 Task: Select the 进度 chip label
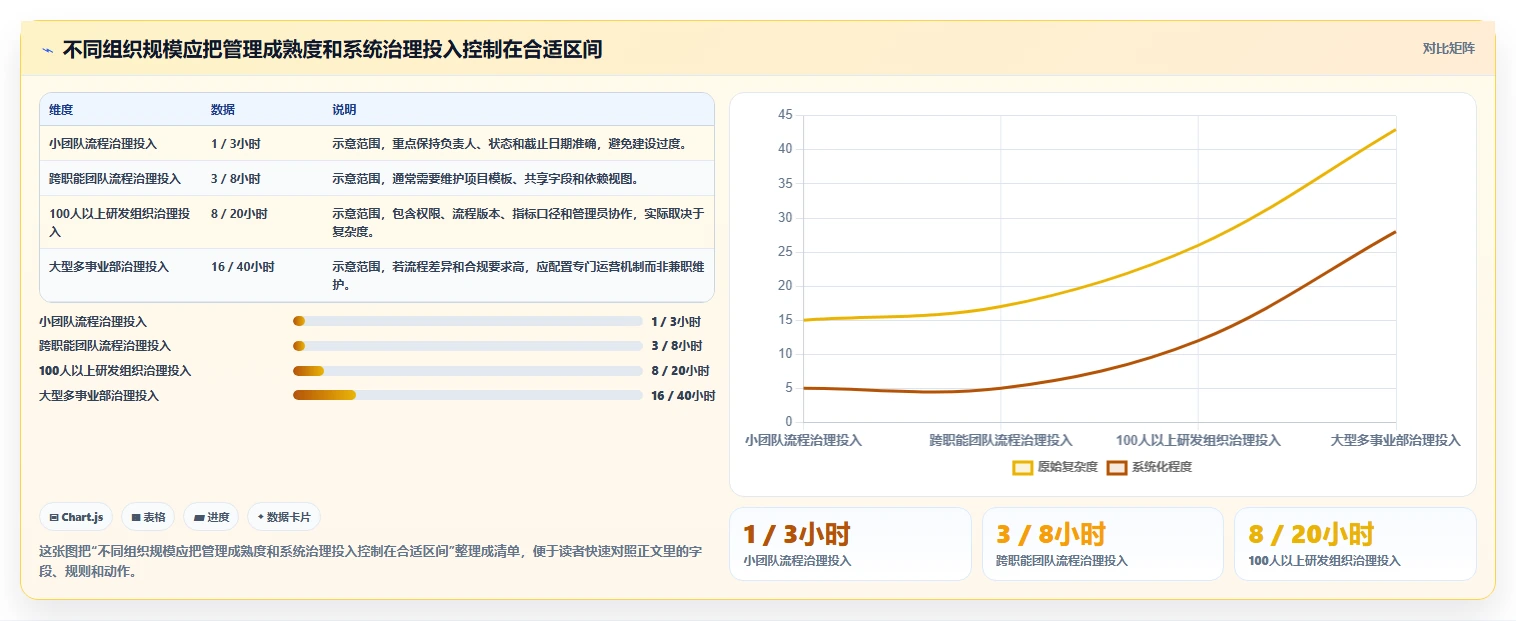(218, 517)
